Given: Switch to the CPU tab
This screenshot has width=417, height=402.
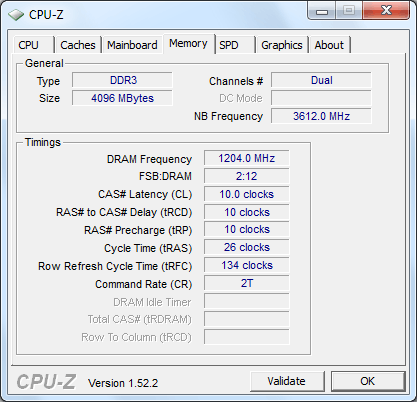Looking at the screenshot, I should click(34, 45).
